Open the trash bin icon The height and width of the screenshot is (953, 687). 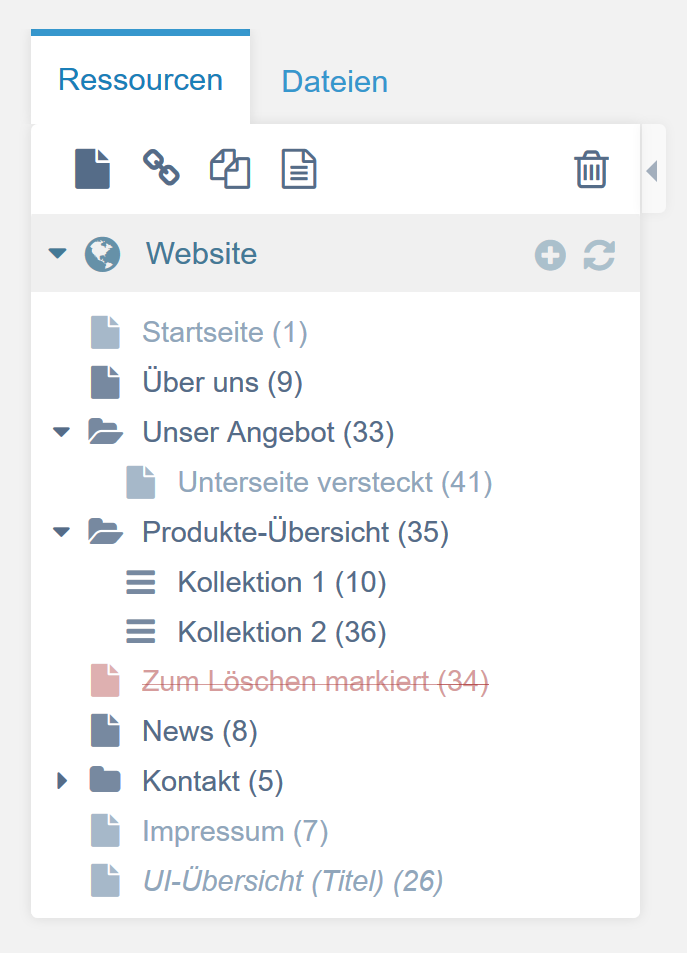(x=591, y=169)
